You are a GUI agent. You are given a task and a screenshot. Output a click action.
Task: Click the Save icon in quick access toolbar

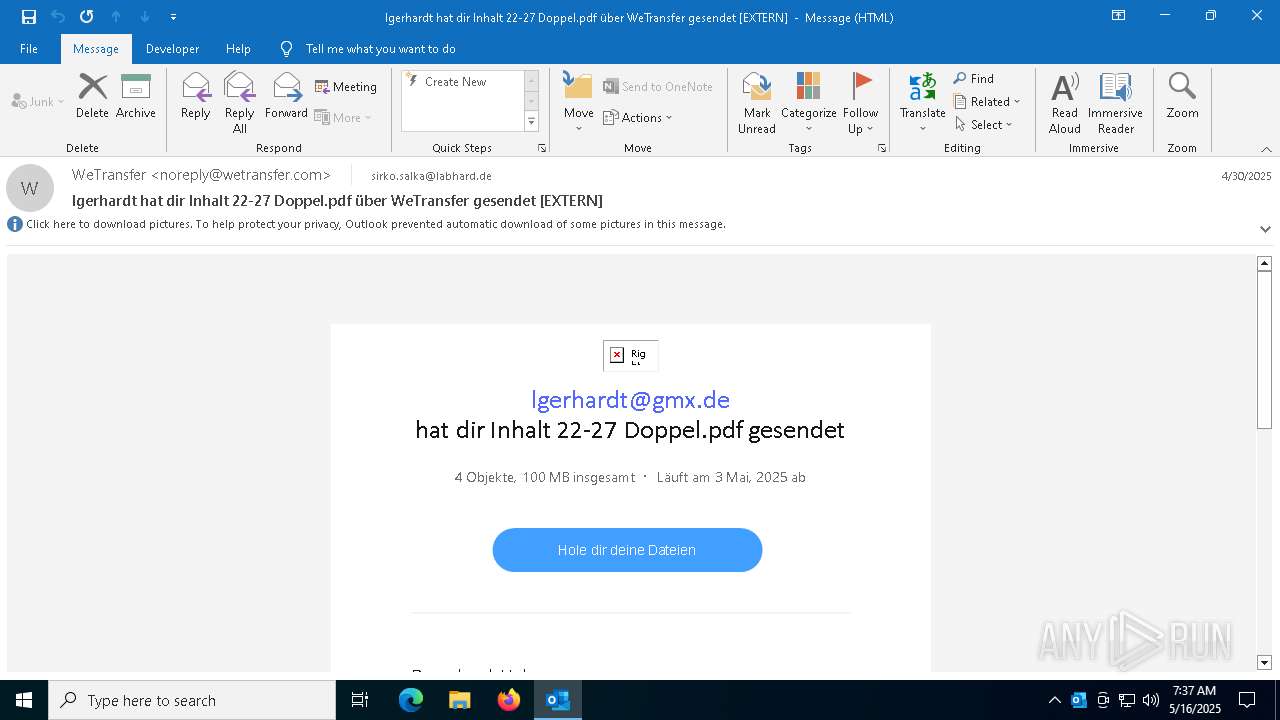click(x=29, y=17)
